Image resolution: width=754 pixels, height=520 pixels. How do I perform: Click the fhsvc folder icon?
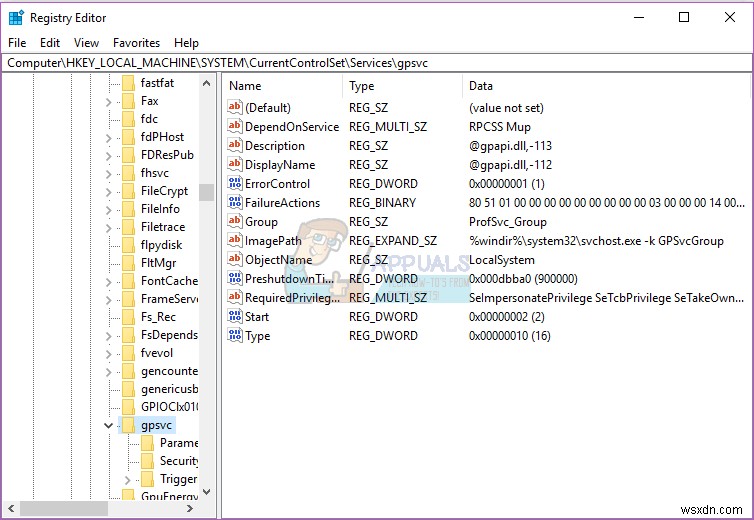(x=128, y=173)
